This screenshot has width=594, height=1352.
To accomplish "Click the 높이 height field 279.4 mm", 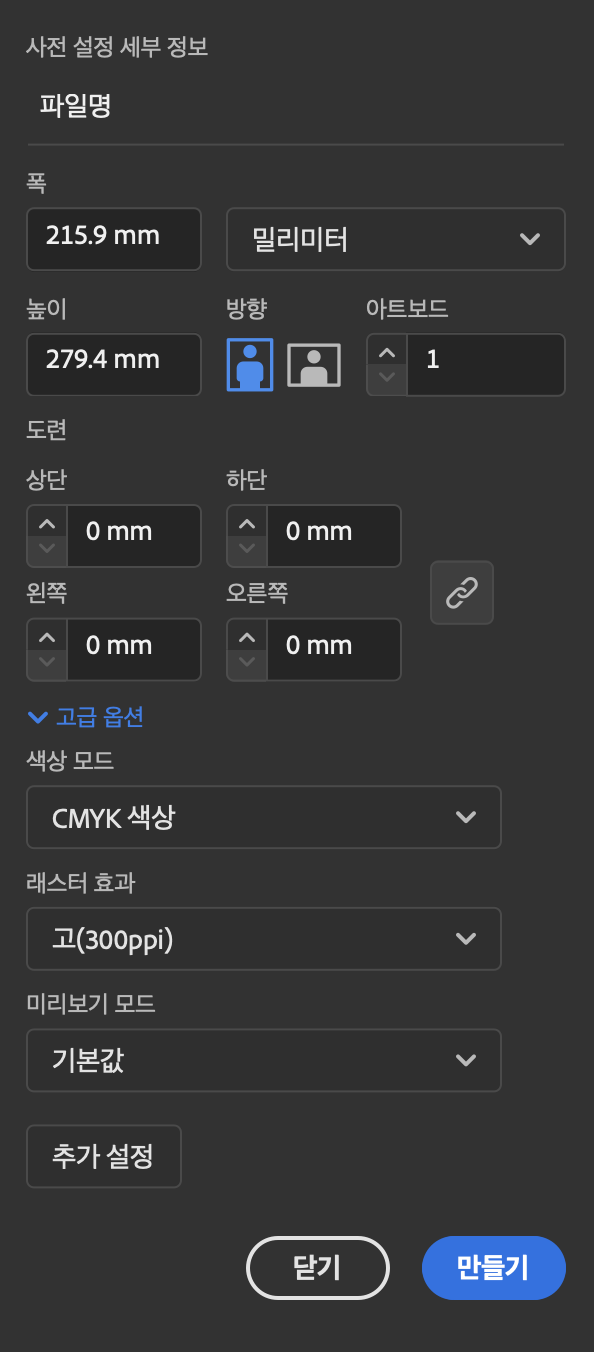I will click(x=114, y=363).
